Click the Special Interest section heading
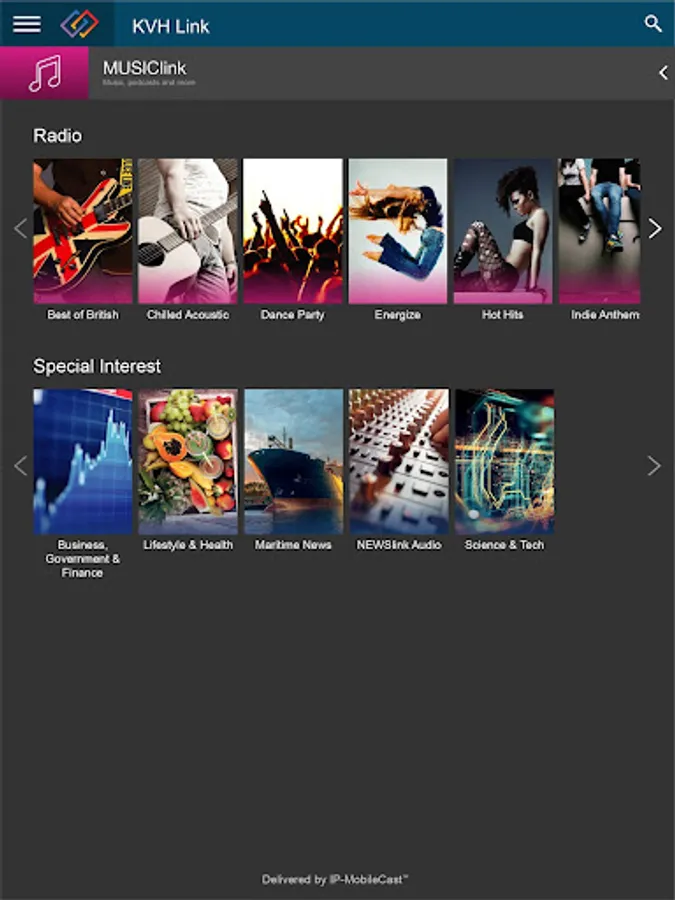Screen dimensions: 675x900 tap(97, 366)
